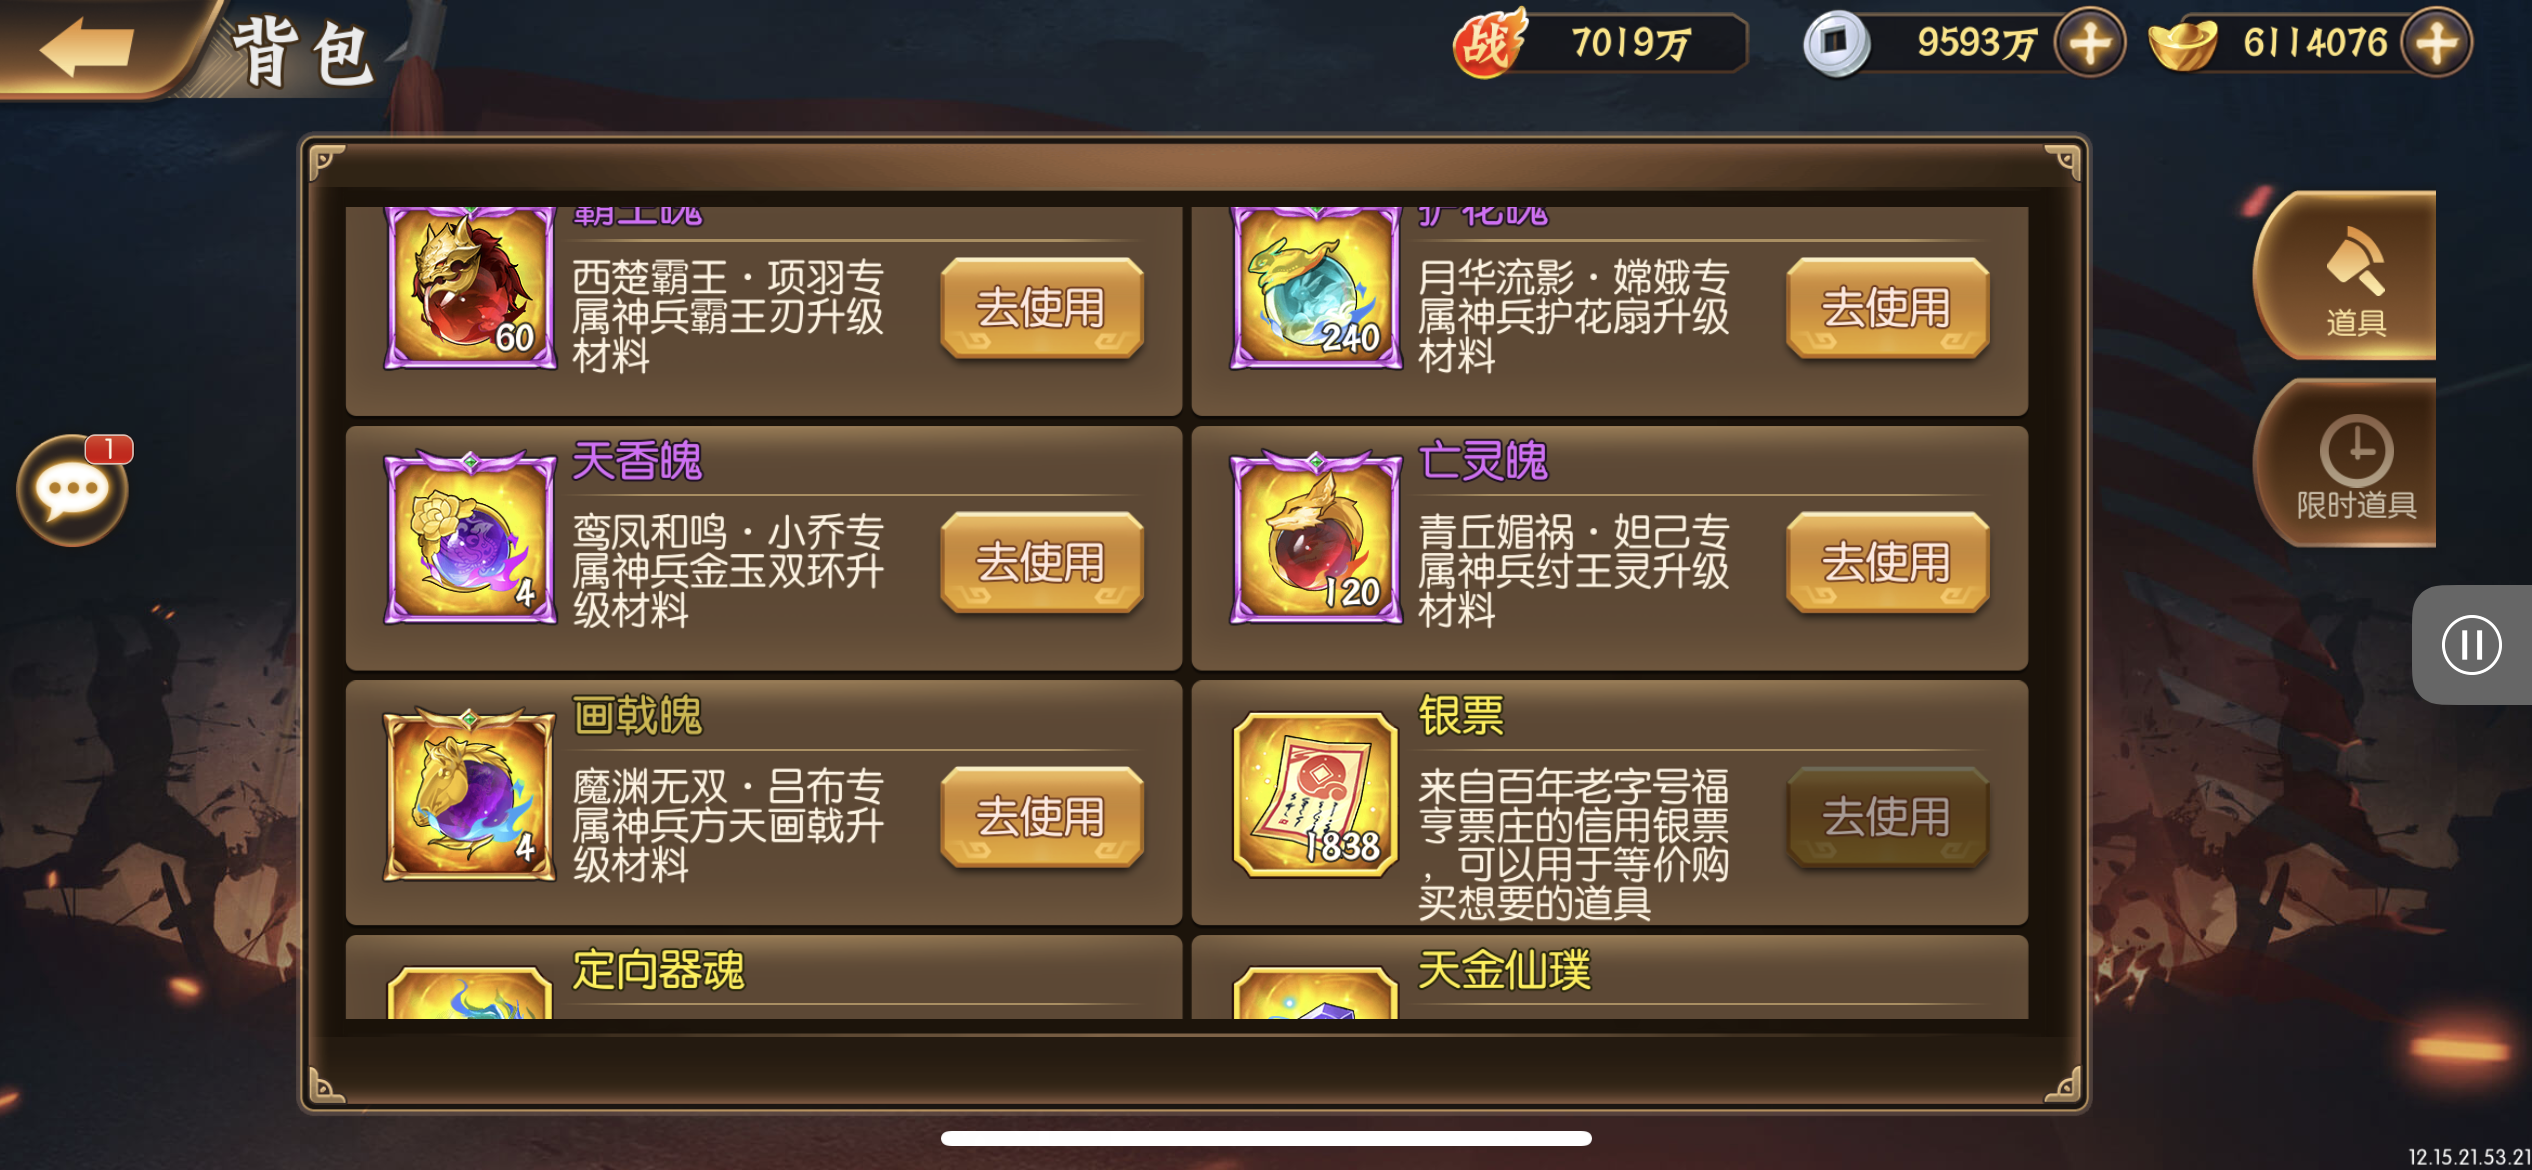This screenshot has width=2532, height=1170.
Task: Select the 画戟魄 horse orb icon
Action: tap(470, 794)
